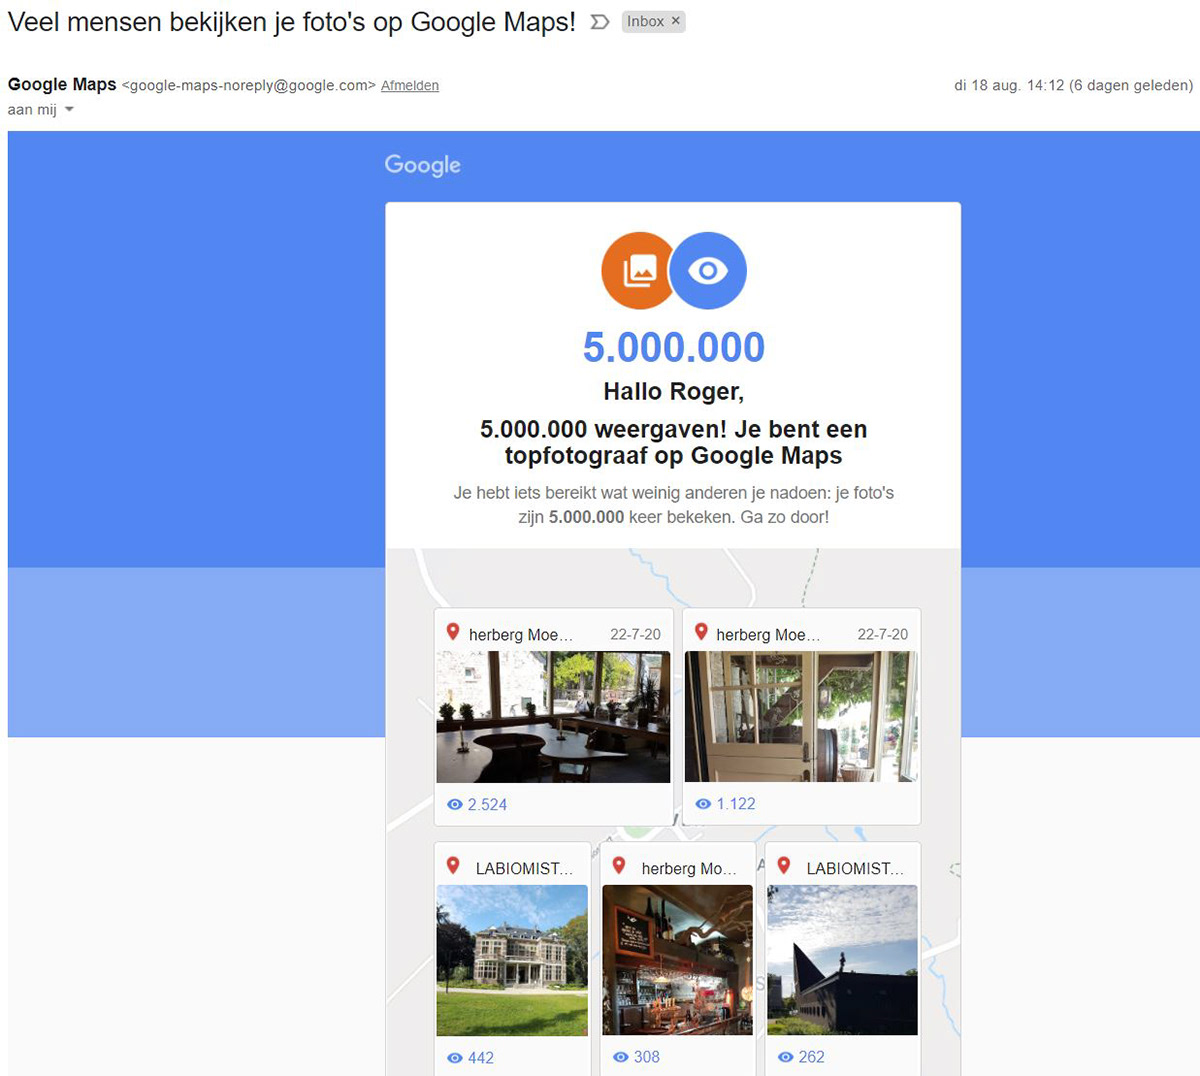
Task: Open the Inbox label chip
Action: [647, 21]
